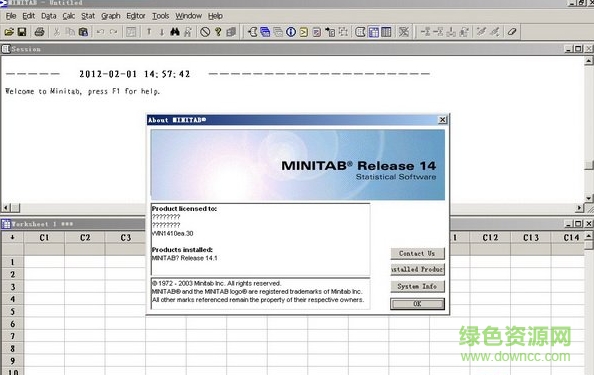This screenshot has width=594, height=375.
Task: Open the Help menu
Action: [215, 16]
